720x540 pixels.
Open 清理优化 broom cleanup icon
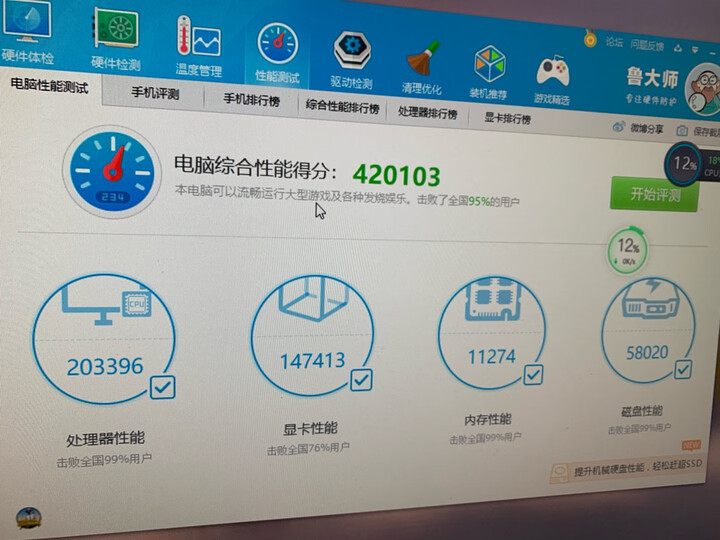tap(422, 64)
